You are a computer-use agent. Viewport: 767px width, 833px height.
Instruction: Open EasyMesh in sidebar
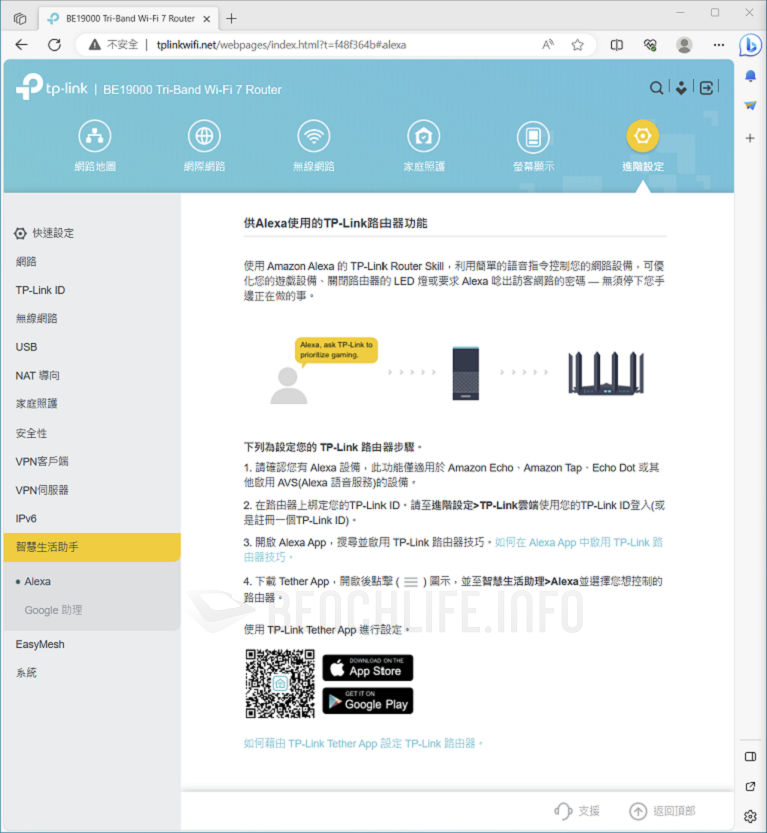click(x=40, y=644)
